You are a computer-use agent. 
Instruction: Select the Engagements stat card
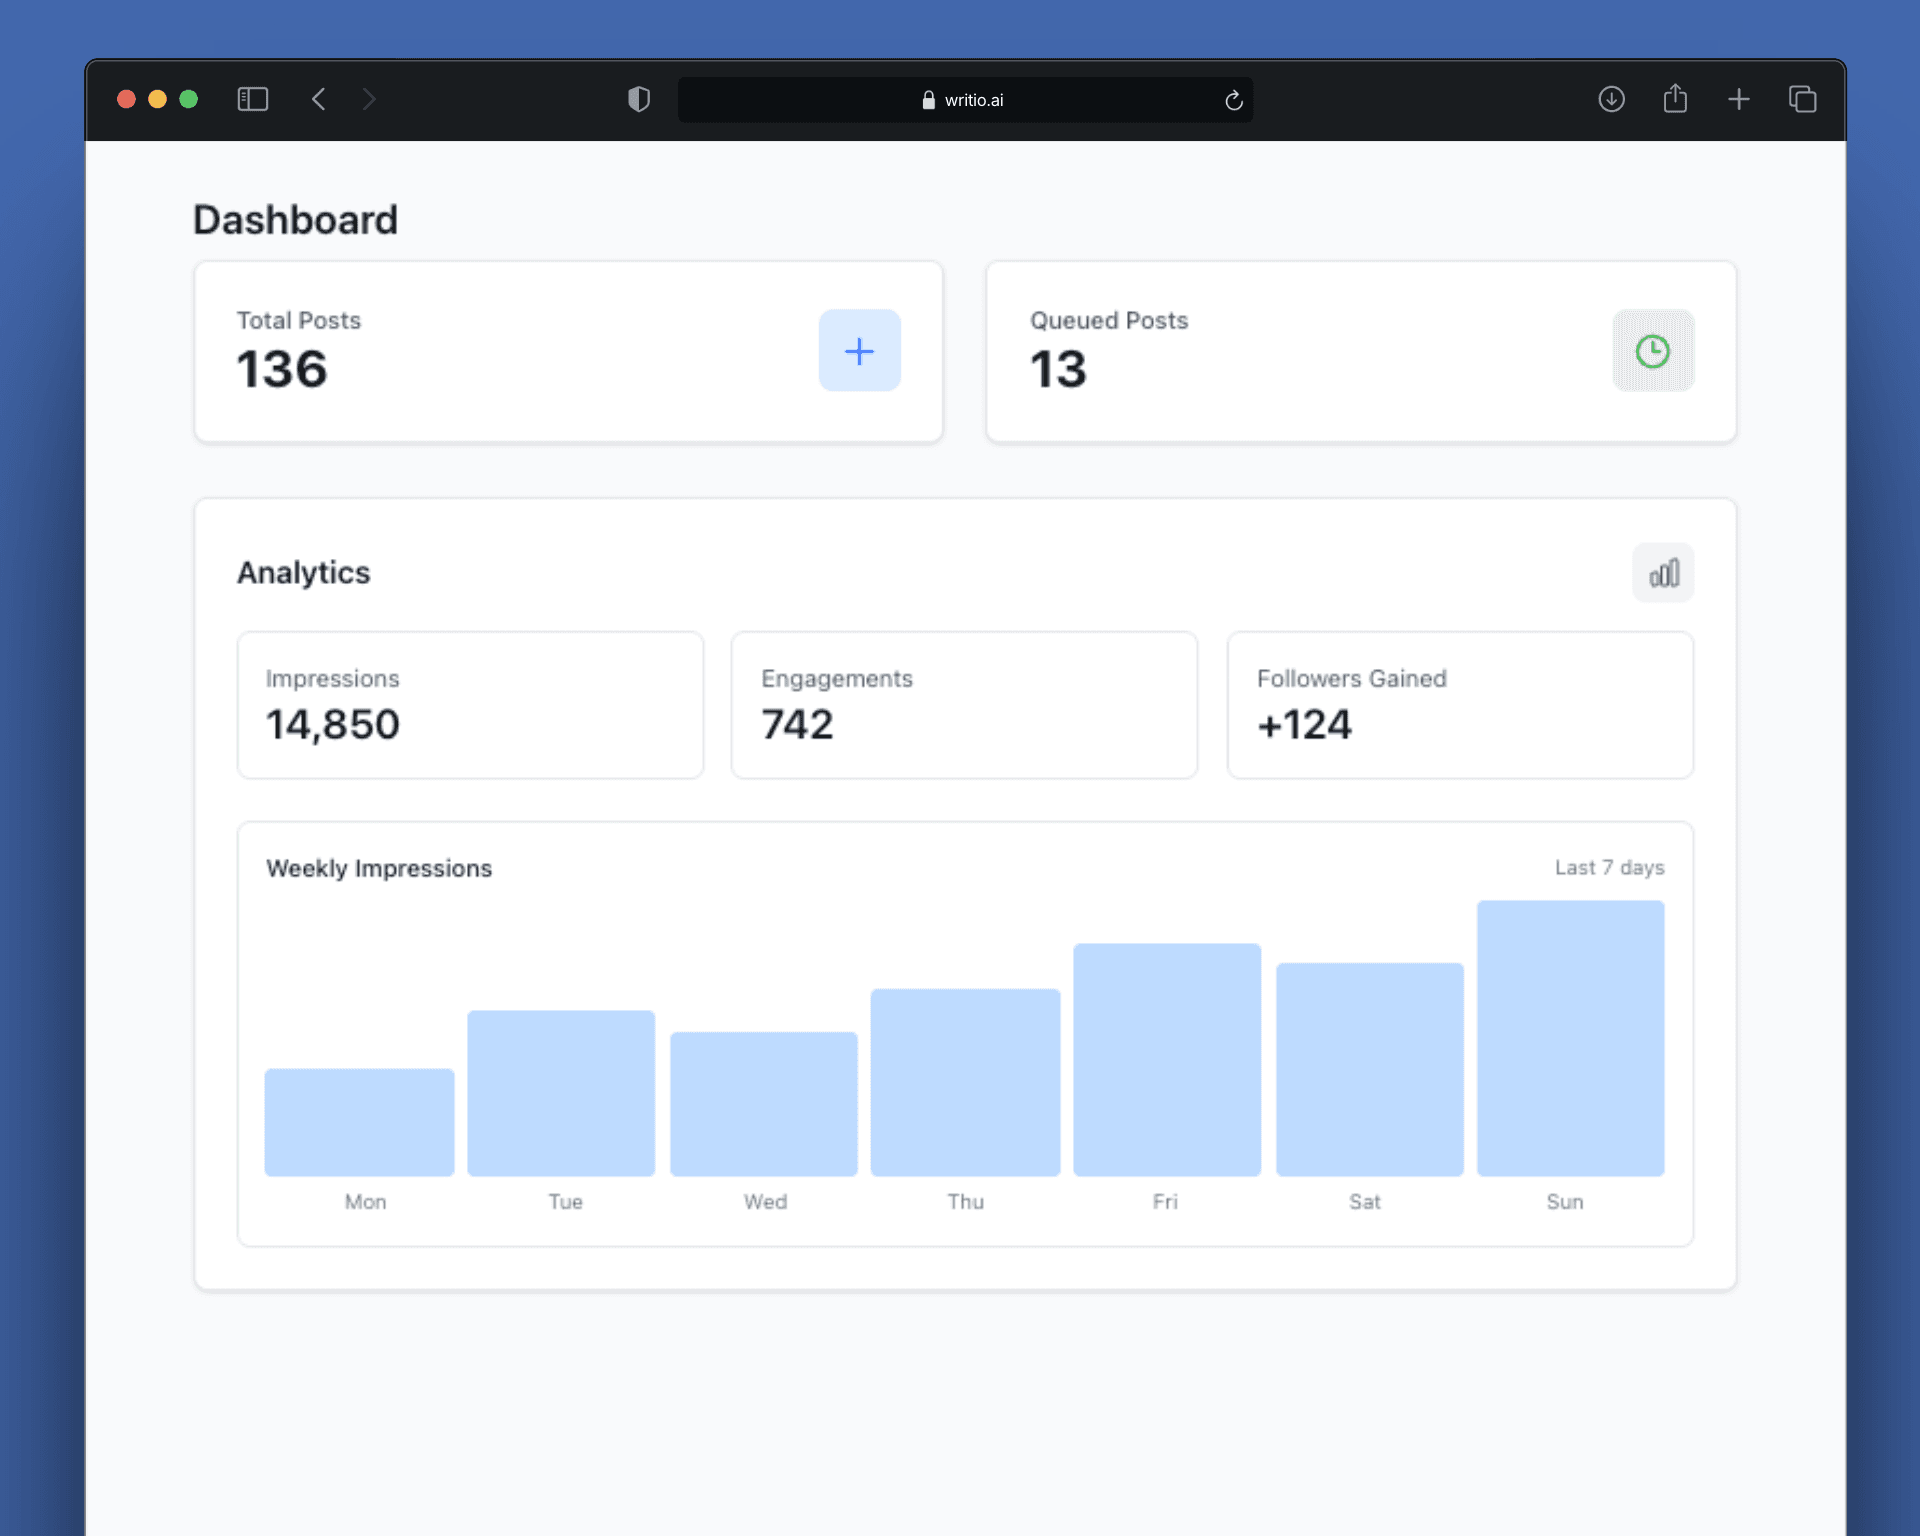pos(964,704)
